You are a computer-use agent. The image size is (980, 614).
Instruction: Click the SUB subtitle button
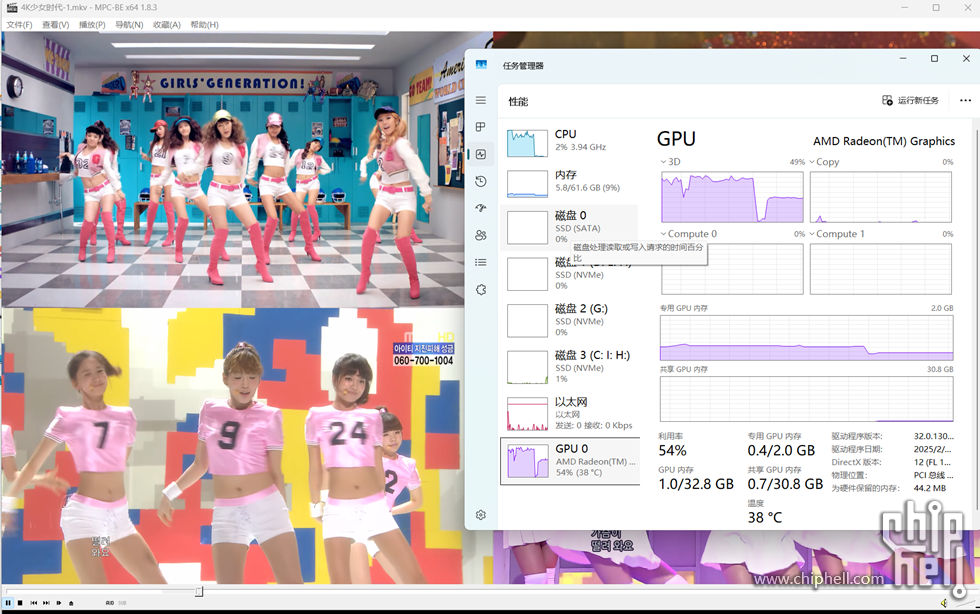click(122, 603)
